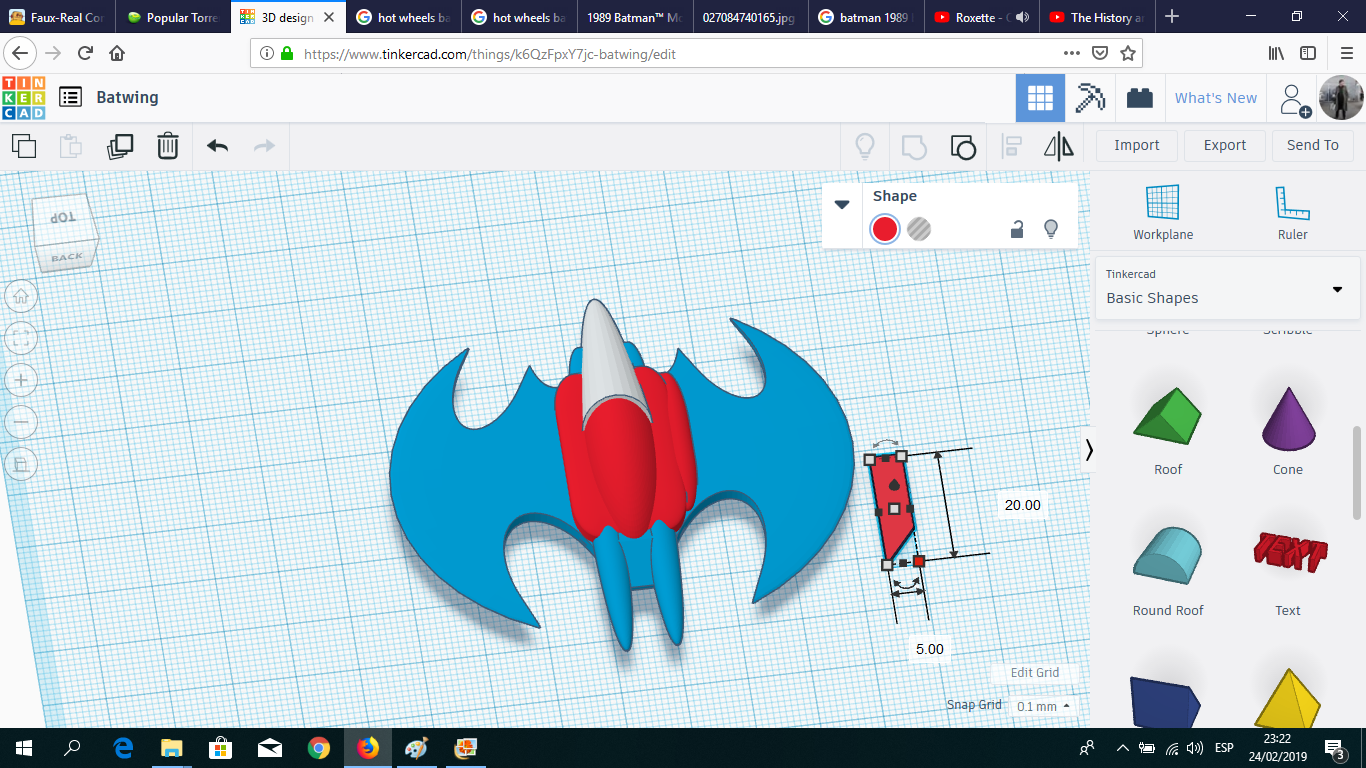1366x768 pixels.
Task: Click the Home view button
Action: [21, 296]
